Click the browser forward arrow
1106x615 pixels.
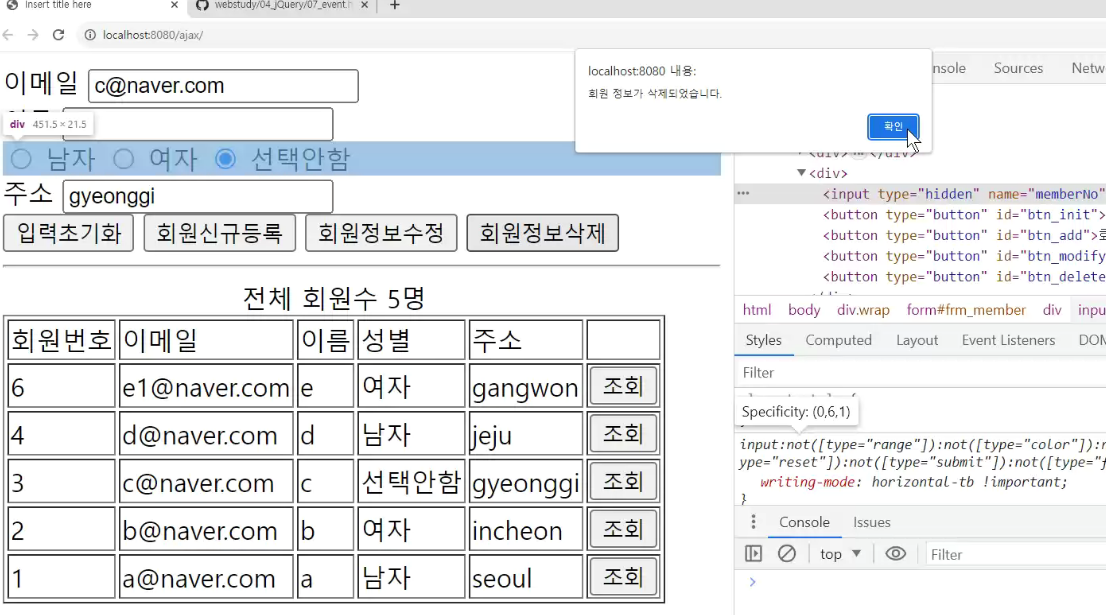[x=33, y=35]
